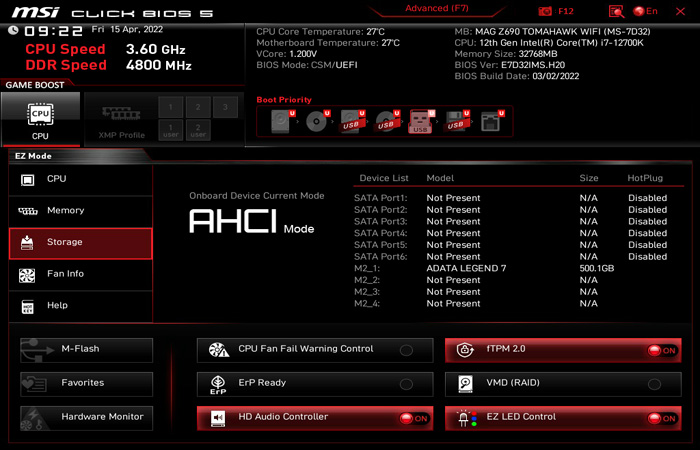Open the CPU tab in EZ Mode

(80, 180)
